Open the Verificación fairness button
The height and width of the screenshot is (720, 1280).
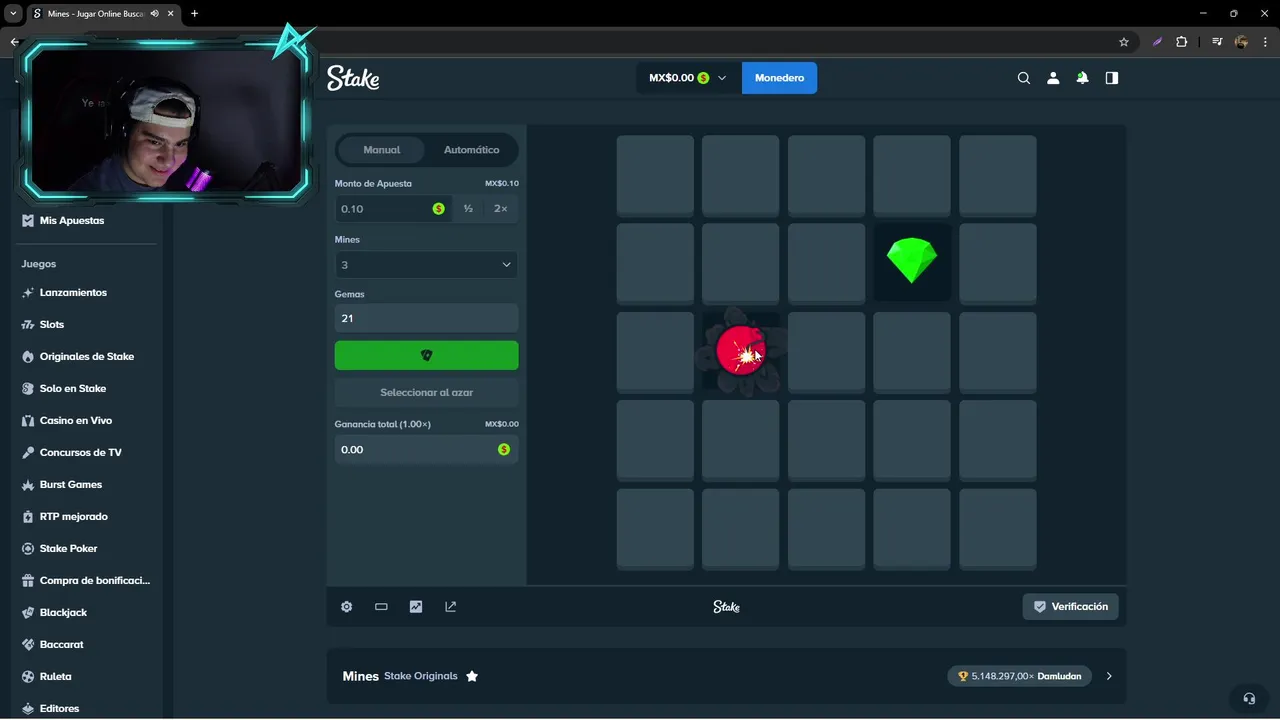click(x=1070, y=607)
